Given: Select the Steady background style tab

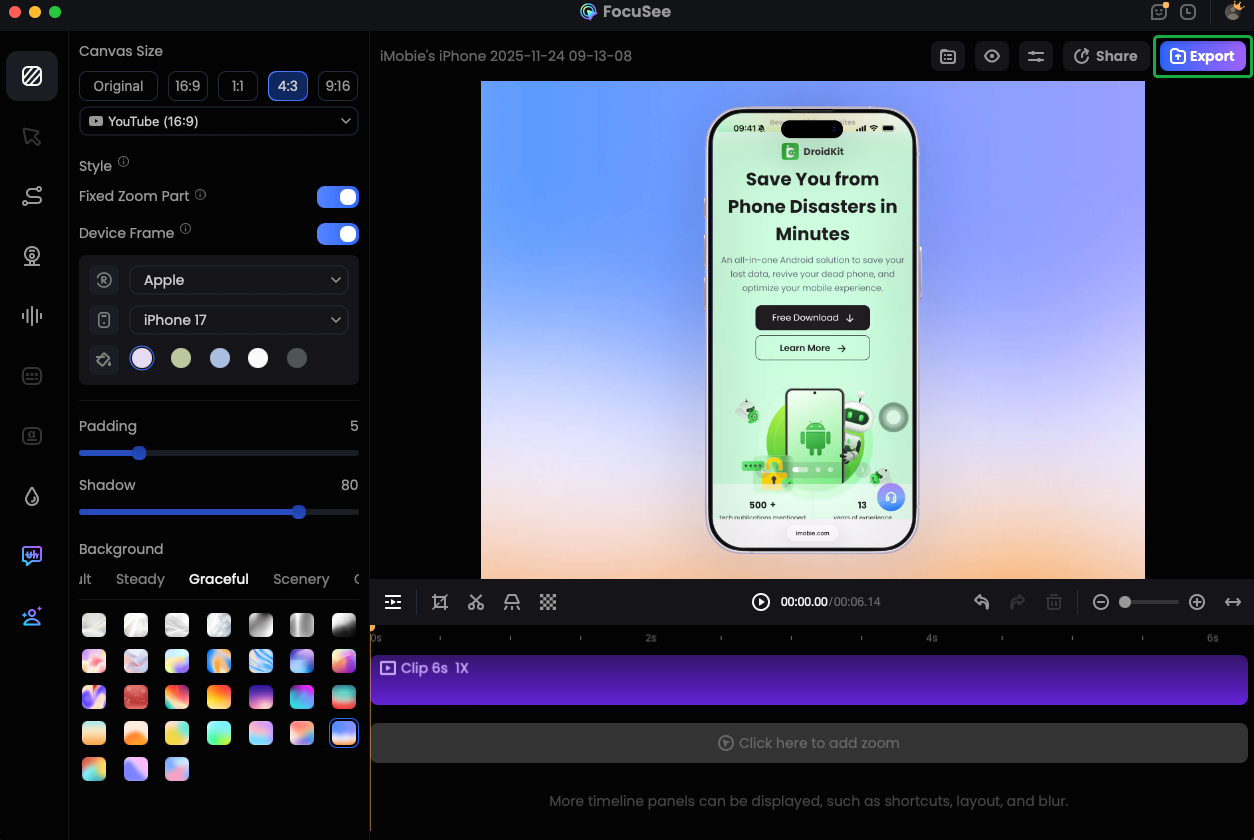Looking at the screenshot, I should [140, 578].
